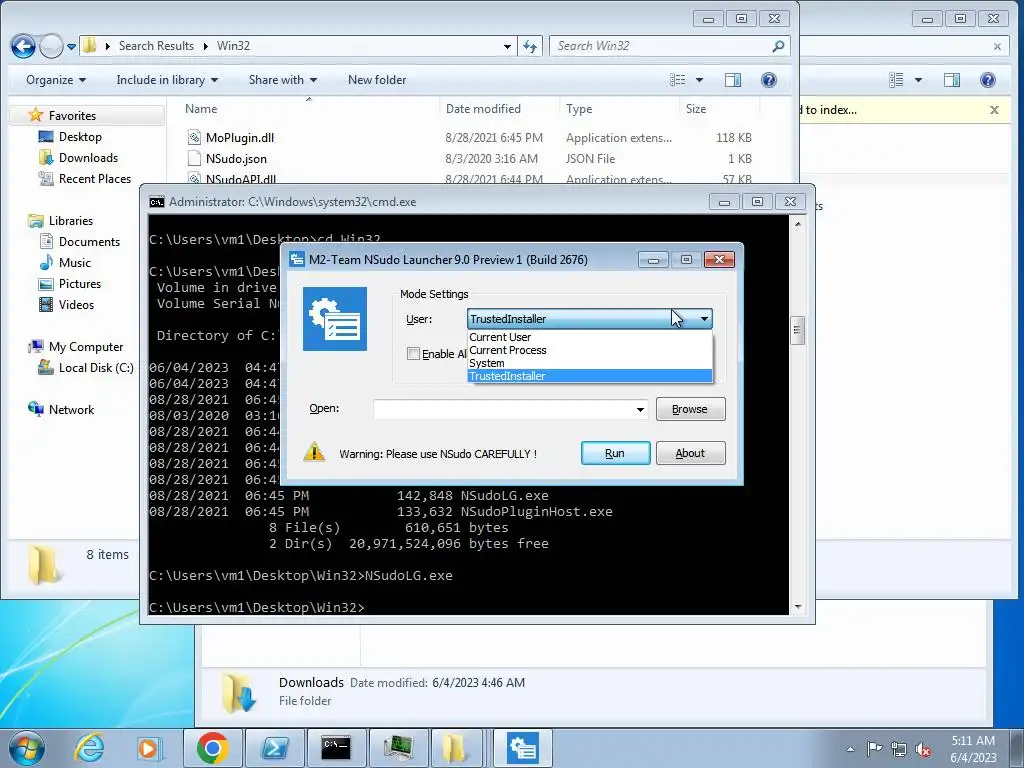The image size is (1024, 768).
Task: Open Desktop in Favorites
Action: pyautogui.click(x=80, y=136)
